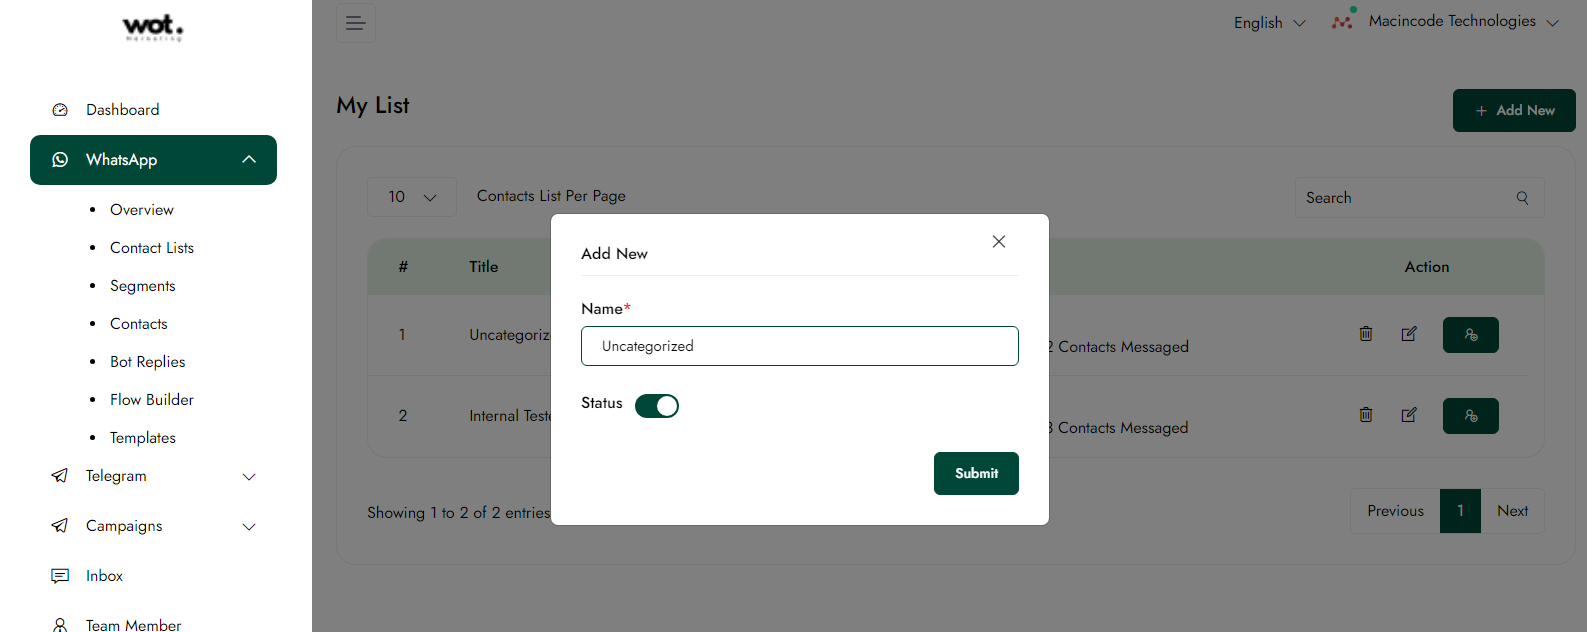
Task: Click edit icon for Internal Test row
Action: pos(1408,415)
